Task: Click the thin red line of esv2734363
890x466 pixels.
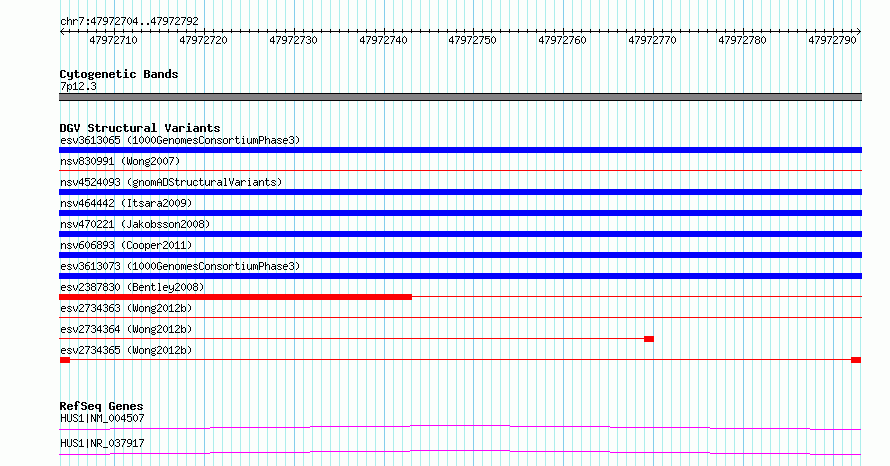Action: point(460,317)
